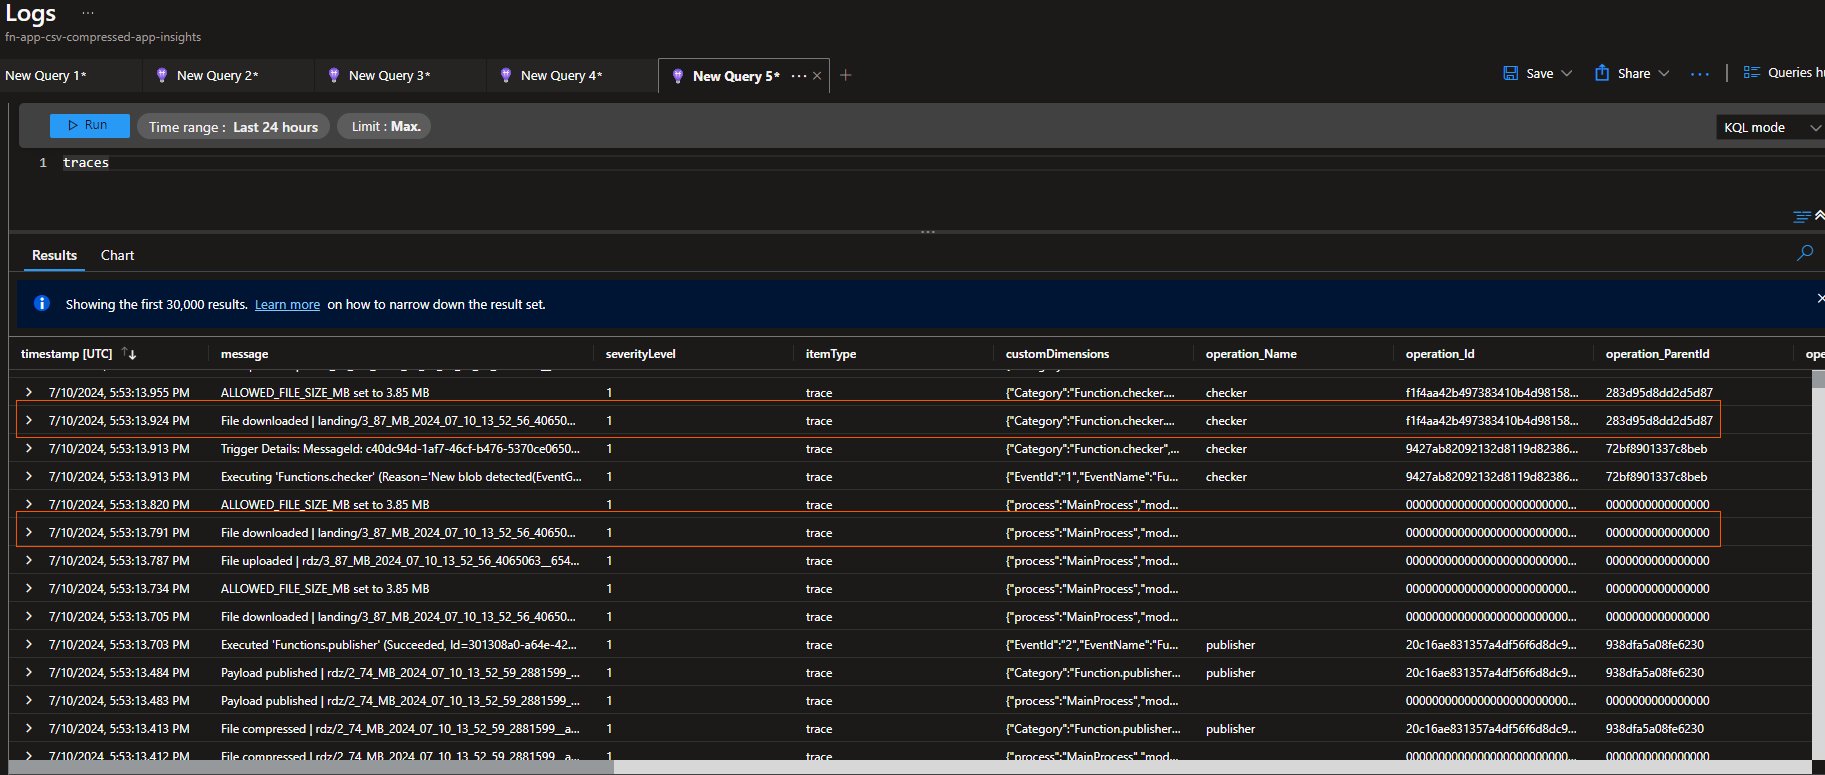
Task: Click the editor/results splitter handle dots
Action: (x=928, y=232)
